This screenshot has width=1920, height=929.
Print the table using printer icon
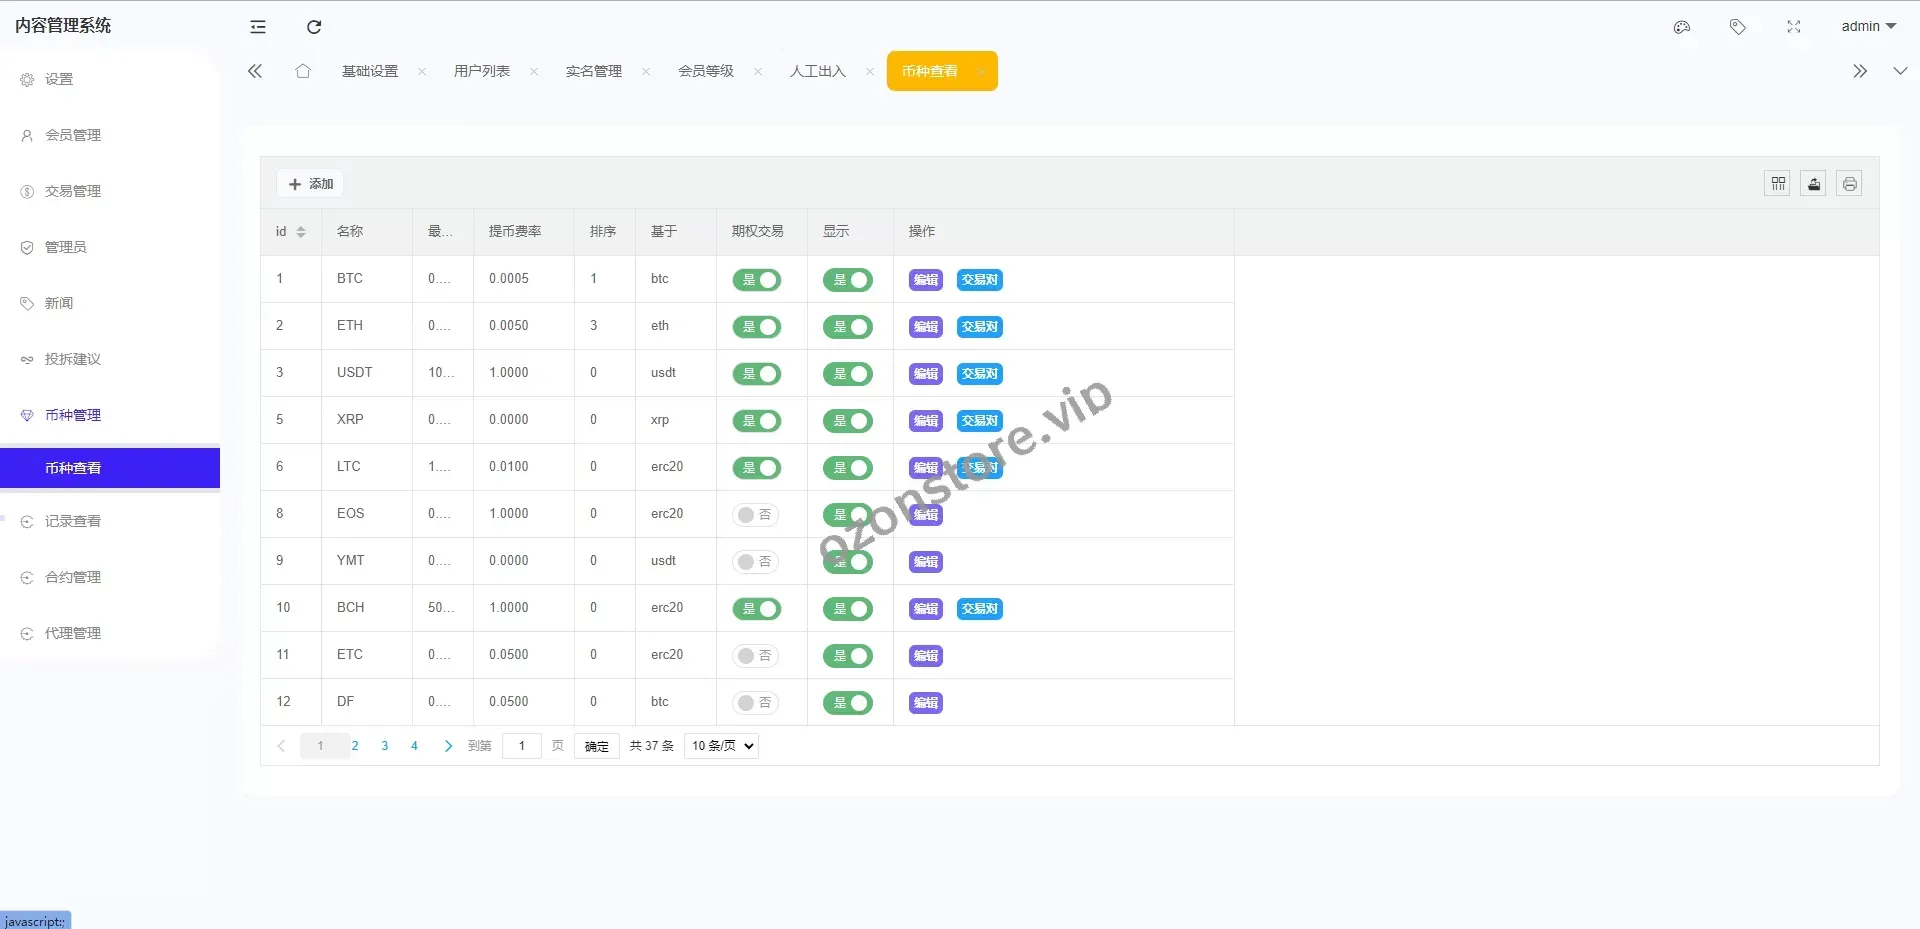(x=1850, y=184)
